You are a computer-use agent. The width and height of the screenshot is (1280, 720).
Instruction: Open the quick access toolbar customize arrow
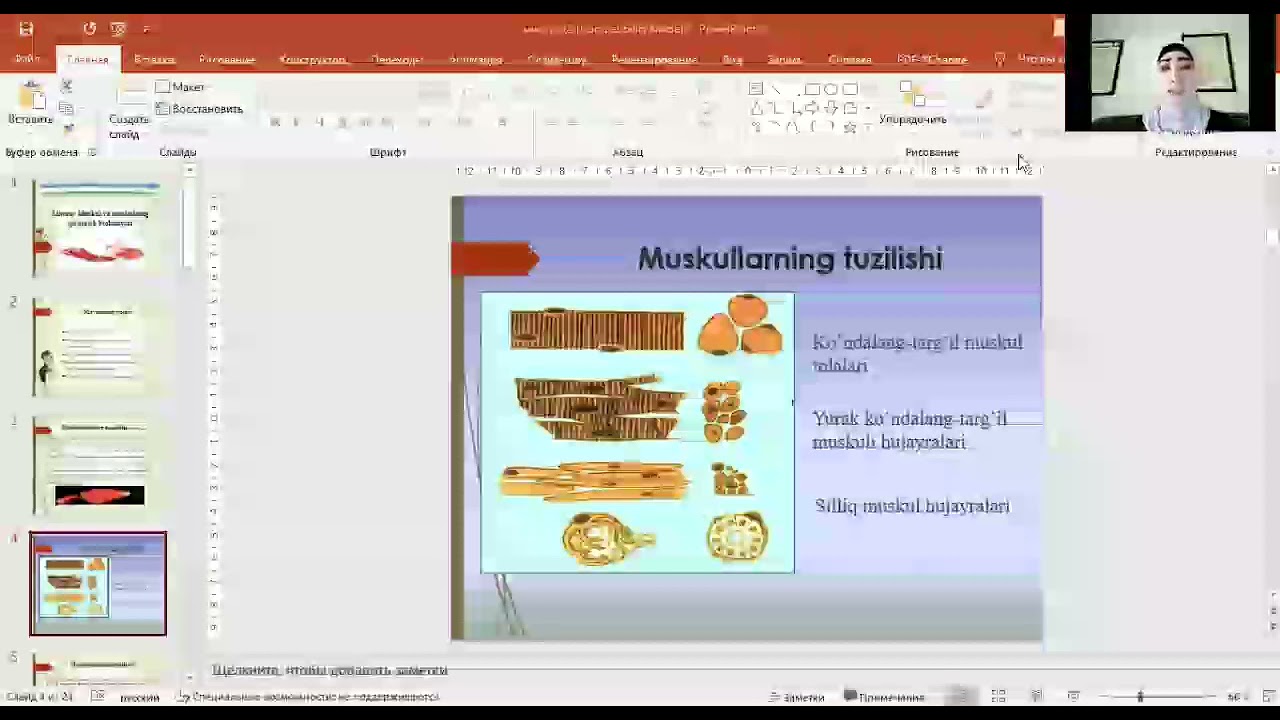[146, 29]
